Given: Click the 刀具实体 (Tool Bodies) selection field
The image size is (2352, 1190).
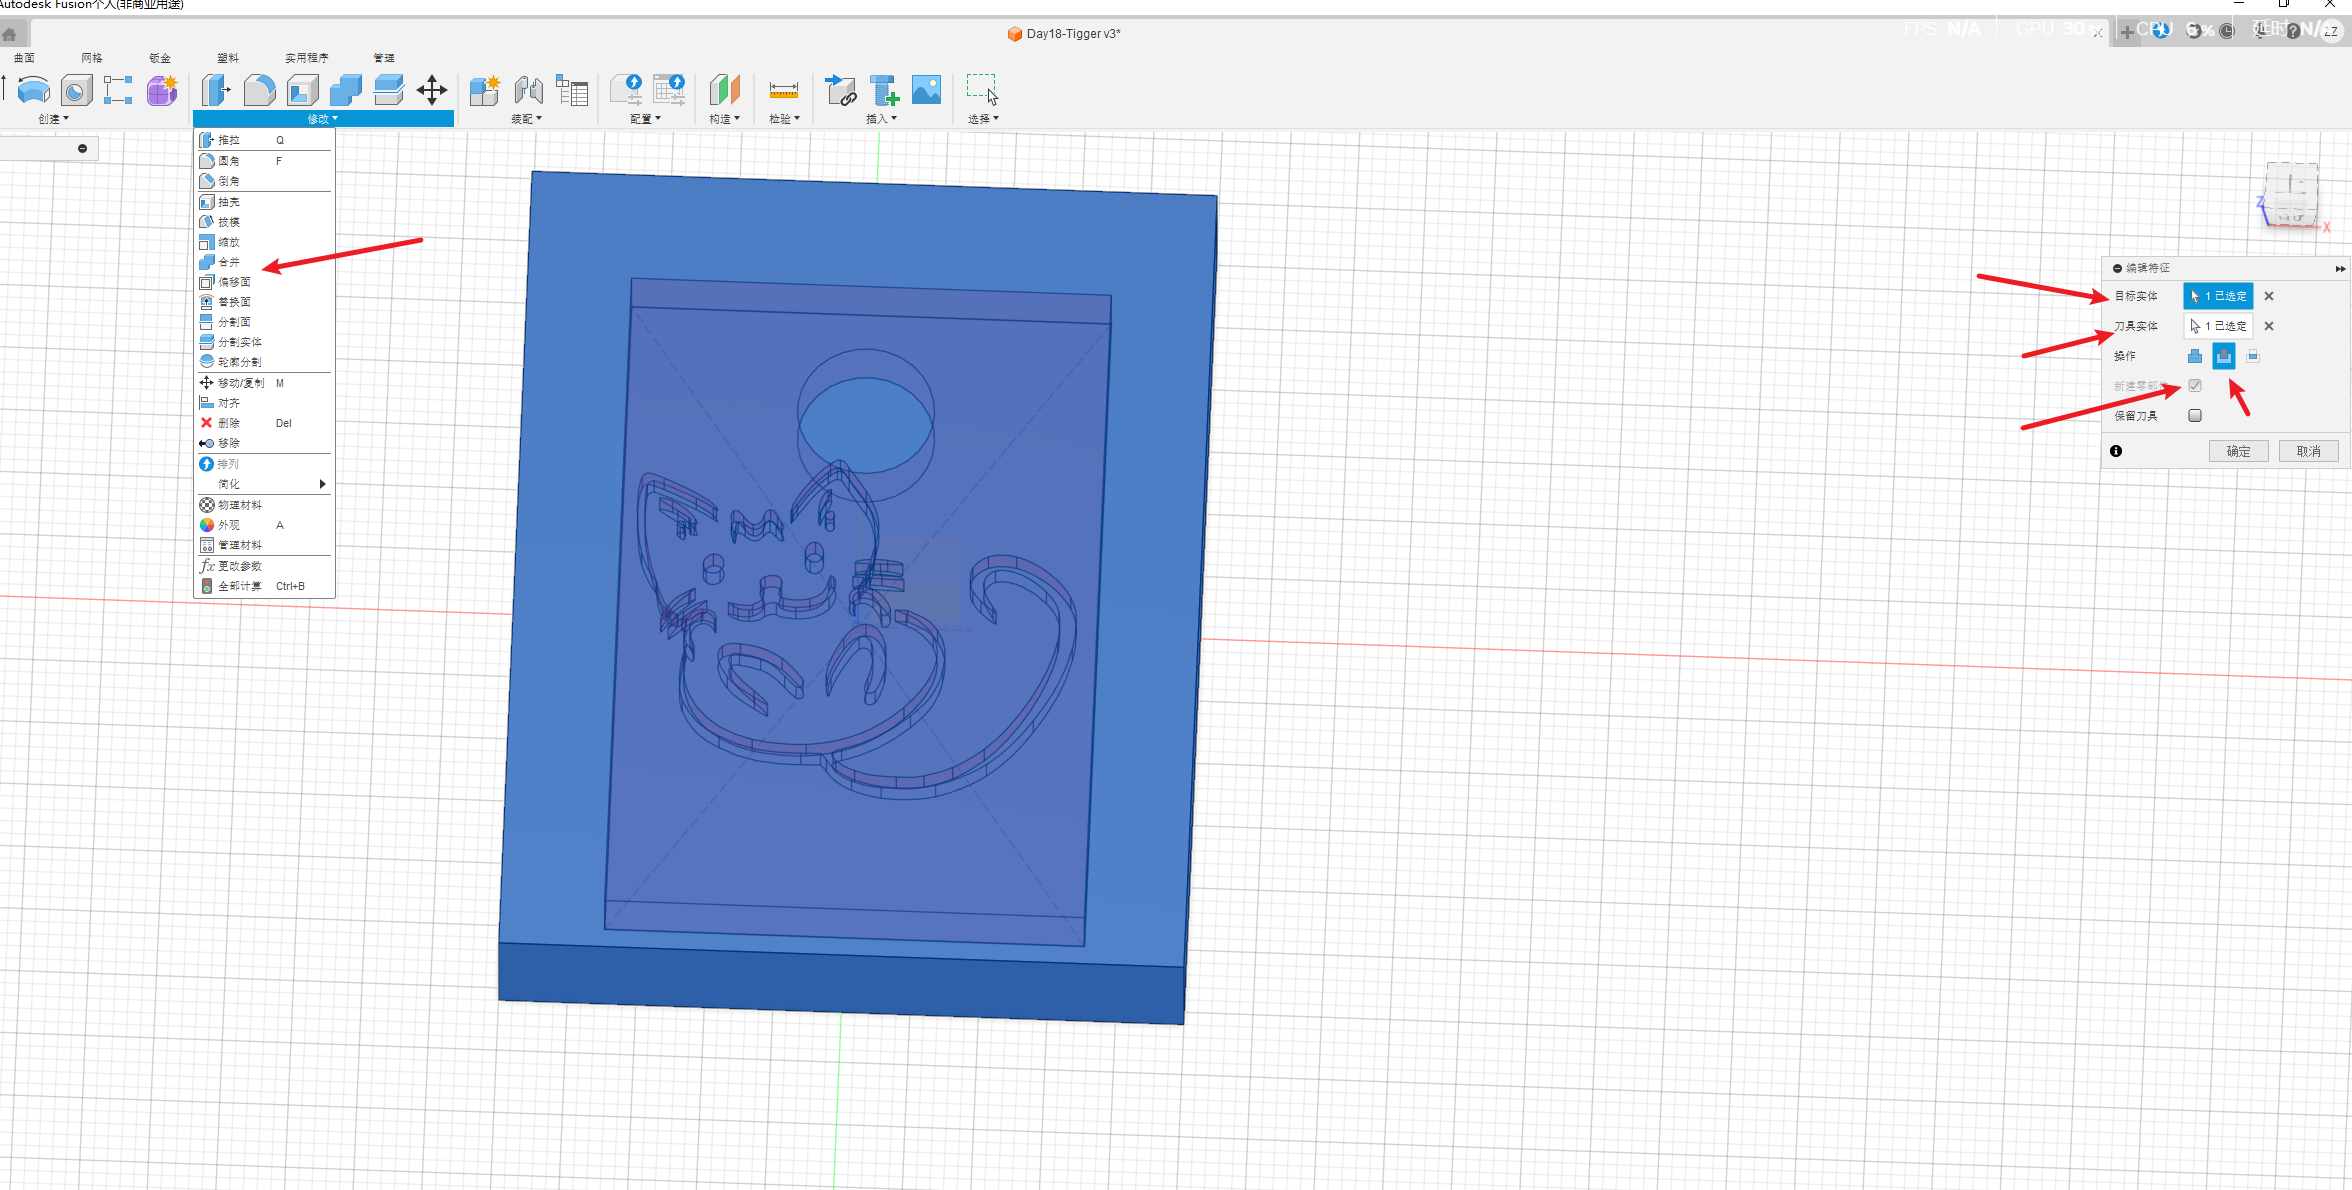Looking at the screenshot, I should pos(2218,326).
